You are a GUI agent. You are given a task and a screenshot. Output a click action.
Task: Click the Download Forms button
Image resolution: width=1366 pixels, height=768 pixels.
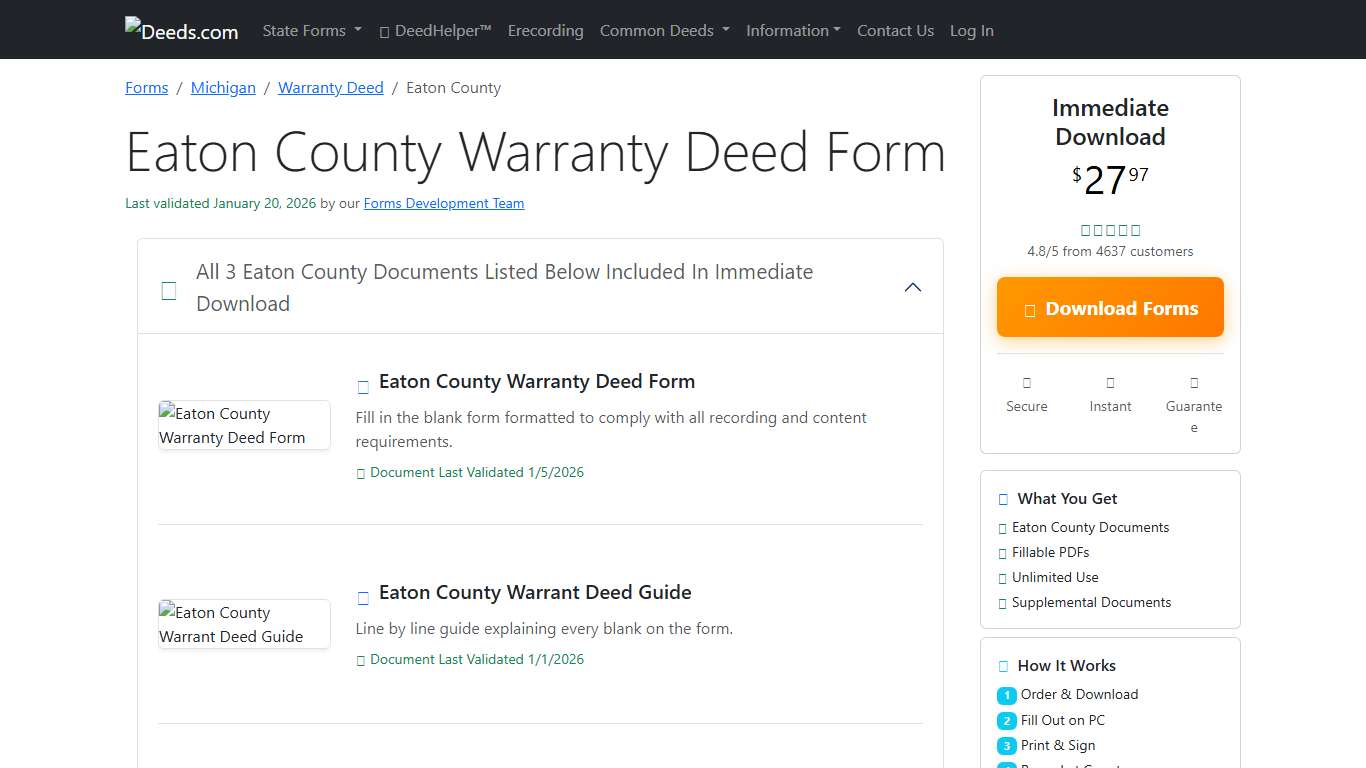(1110, 307)
